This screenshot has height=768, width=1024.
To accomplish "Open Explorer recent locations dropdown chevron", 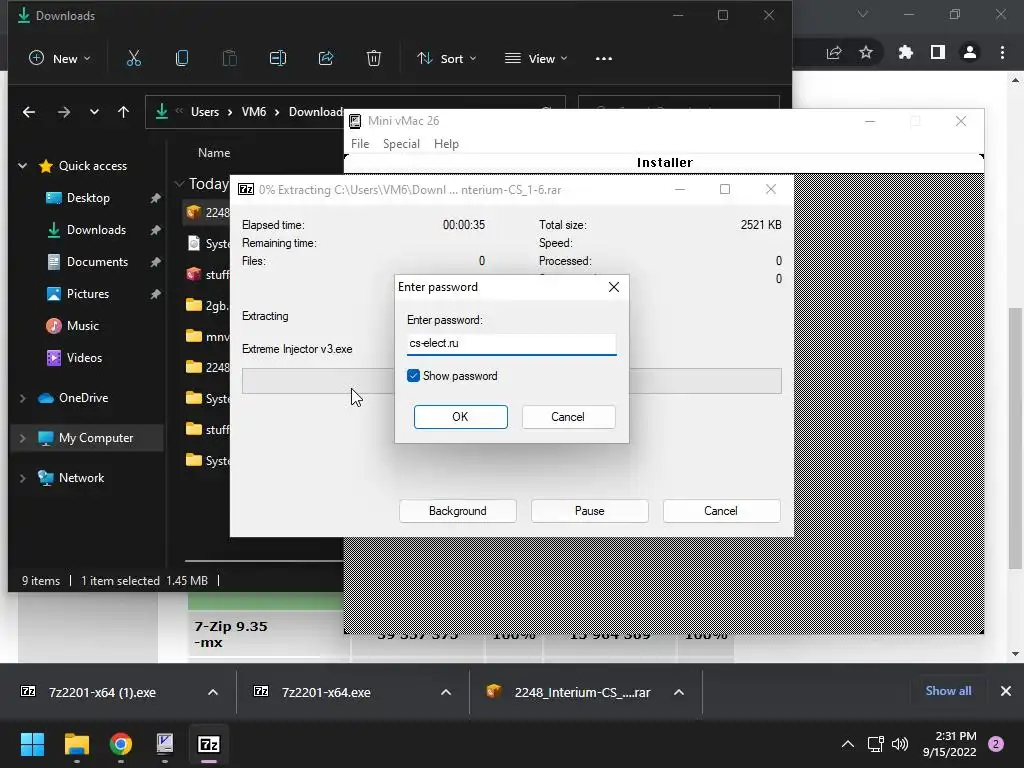I will tap(94, 112).
